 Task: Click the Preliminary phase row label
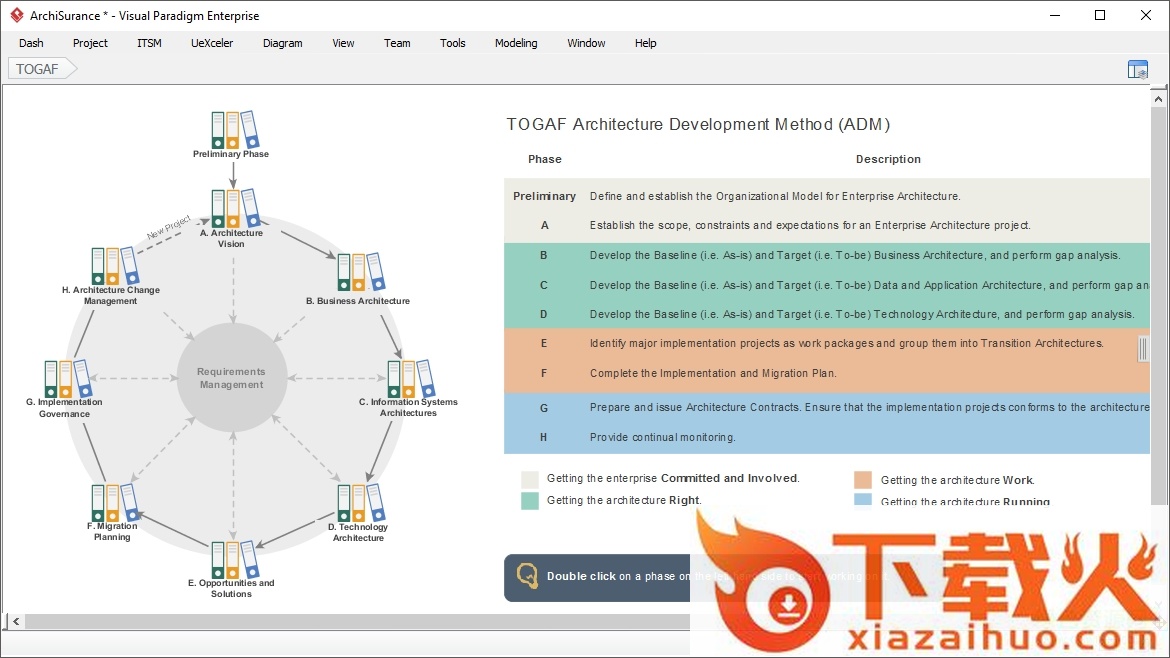tap(545, 196)
